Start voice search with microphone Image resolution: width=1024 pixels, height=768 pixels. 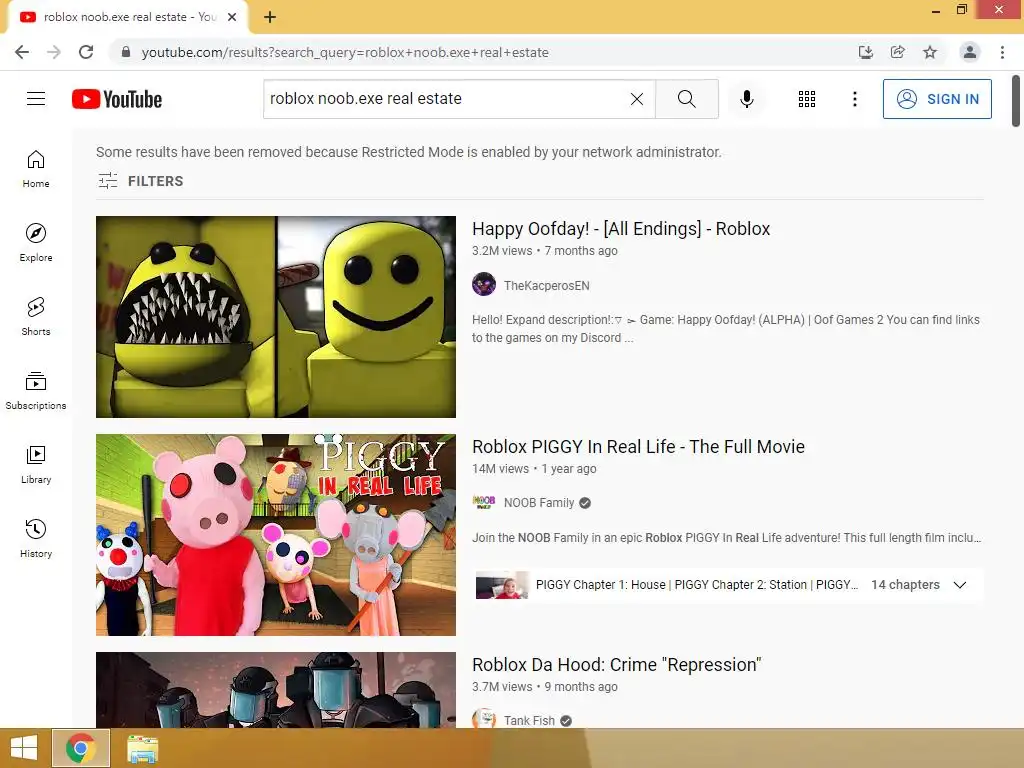coord(746,99)
